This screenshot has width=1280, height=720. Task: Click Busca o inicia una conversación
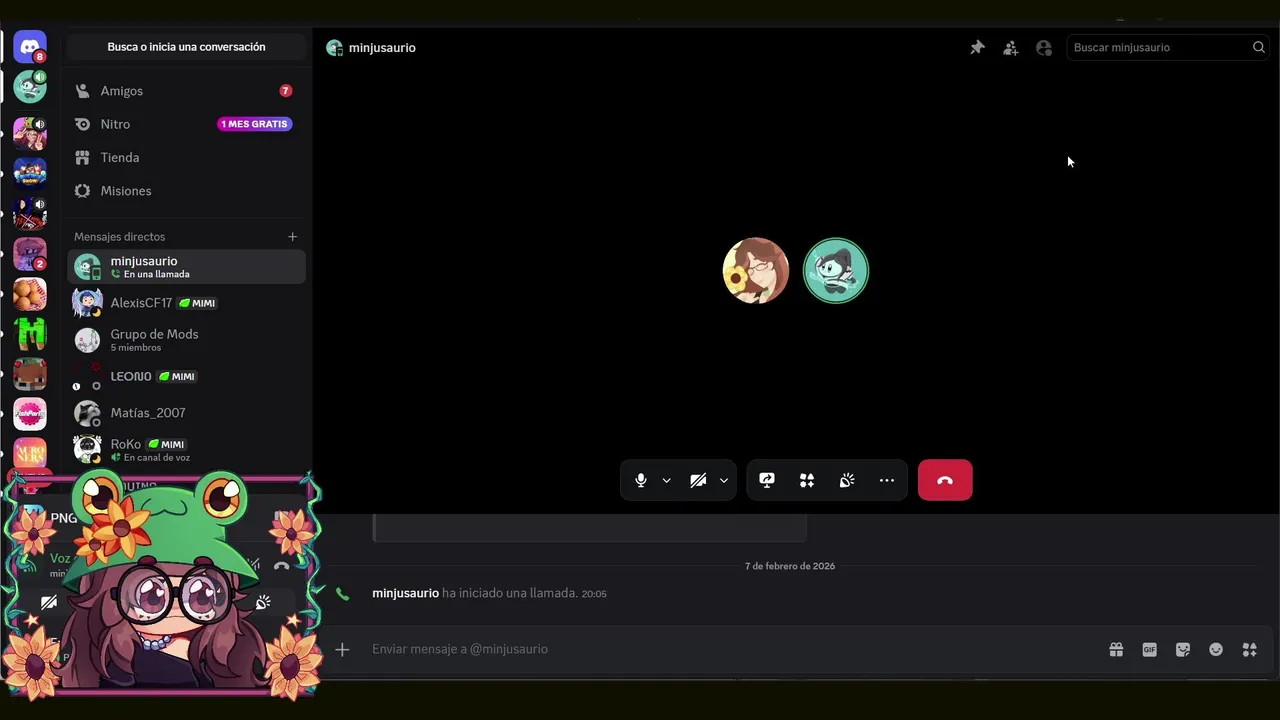click(x=186, y=47)
